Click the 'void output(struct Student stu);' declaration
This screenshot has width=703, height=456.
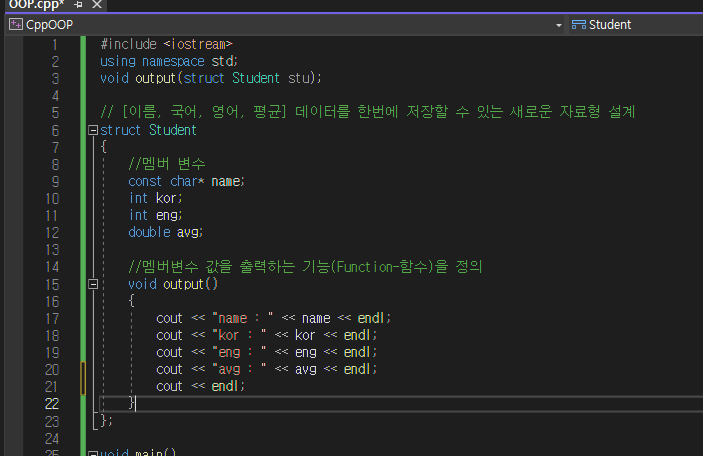[211, 78]
